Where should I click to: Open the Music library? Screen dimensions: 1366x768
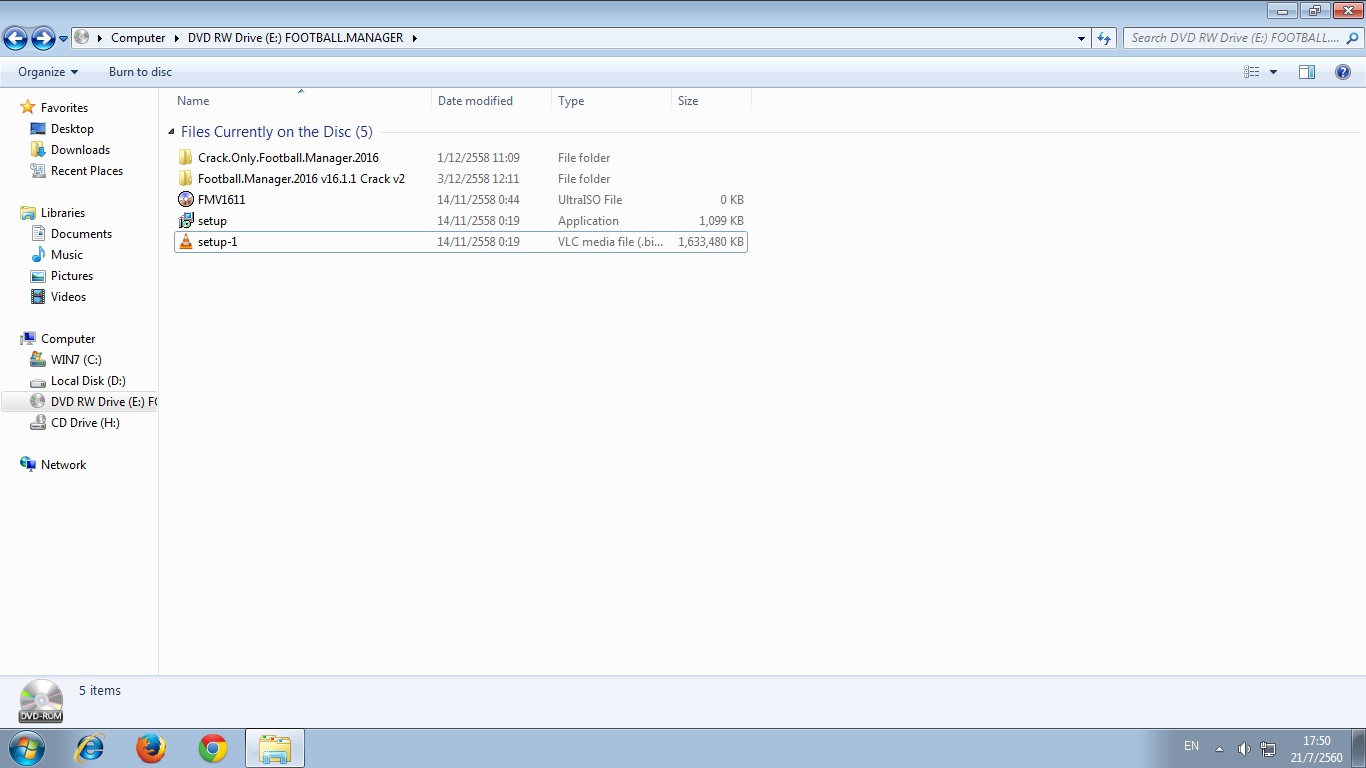[x=67, y=255]
